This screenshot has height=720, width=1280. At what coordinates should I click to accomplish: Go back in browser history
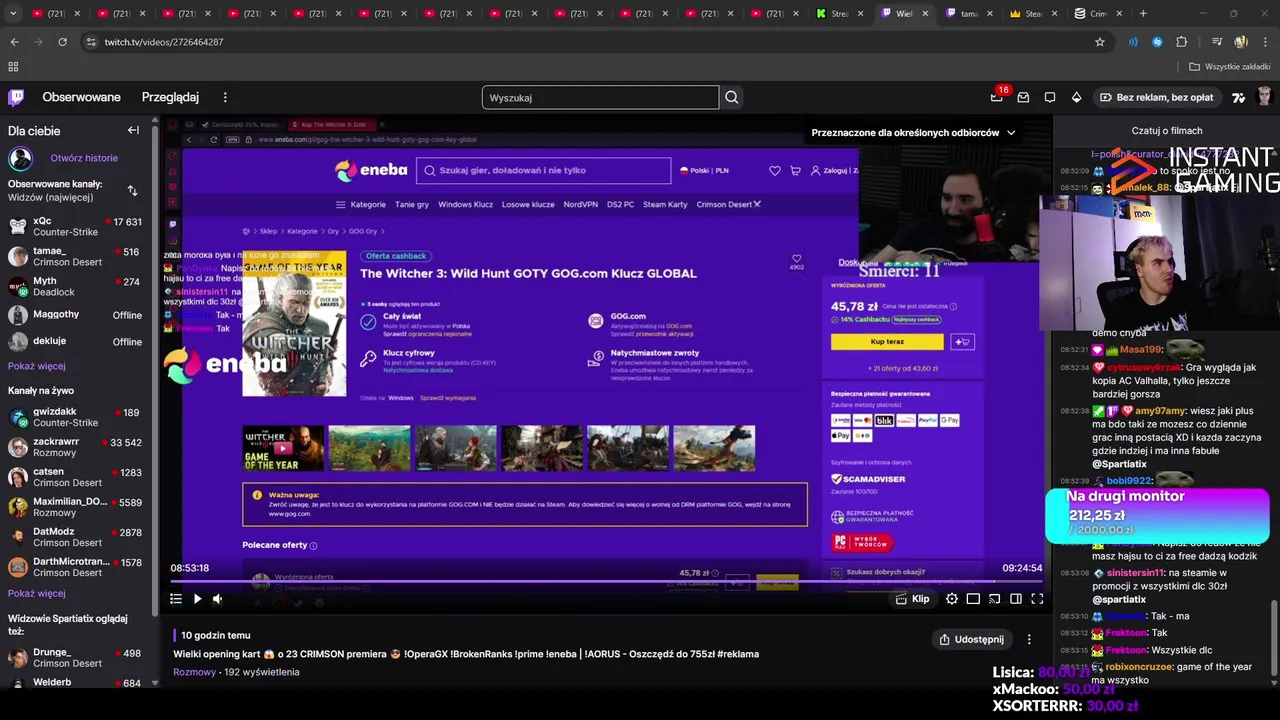click(14, 42)
